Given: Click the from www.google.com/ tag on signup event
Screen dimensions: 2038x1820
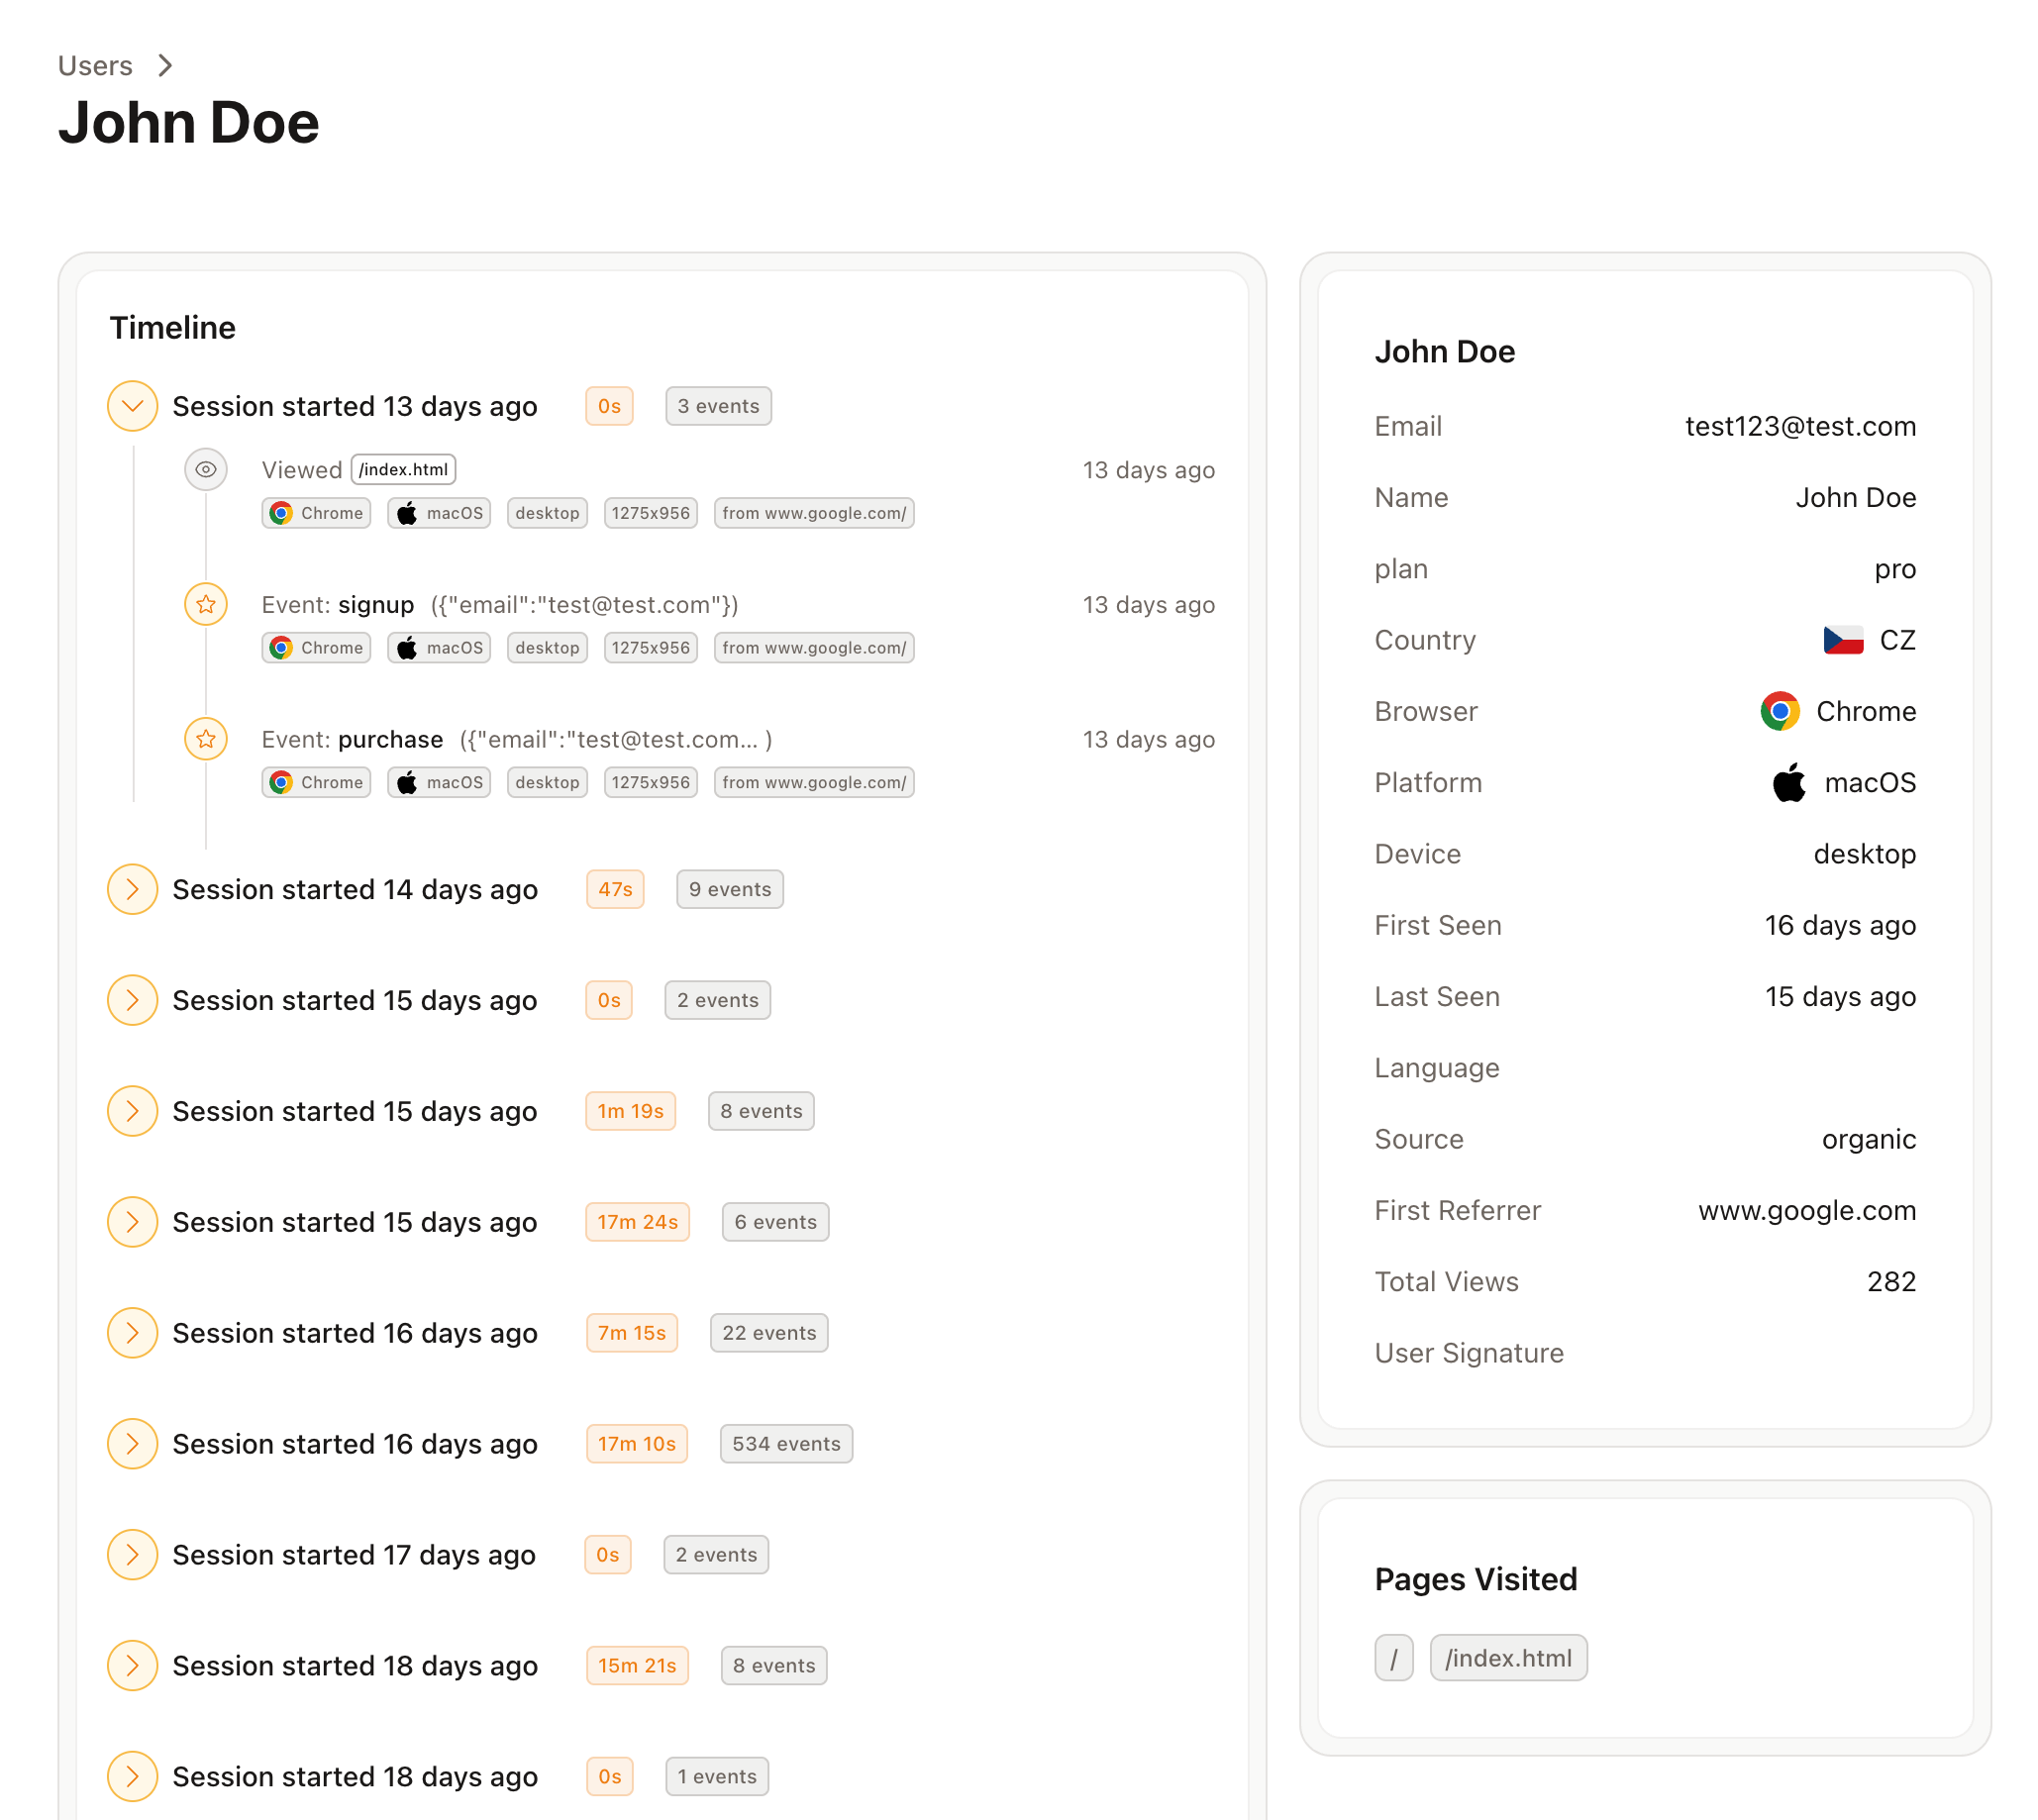Looking at the screenshot, I should pyautogui.click(x=814, y=648).
